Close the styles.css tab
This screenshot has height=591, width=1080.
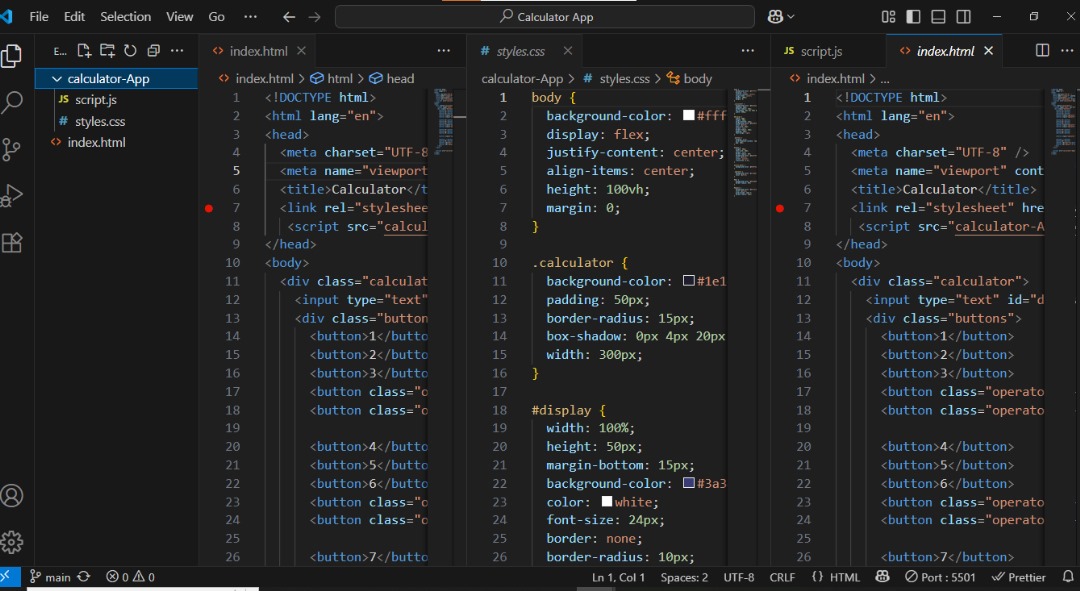click(568, 50)
